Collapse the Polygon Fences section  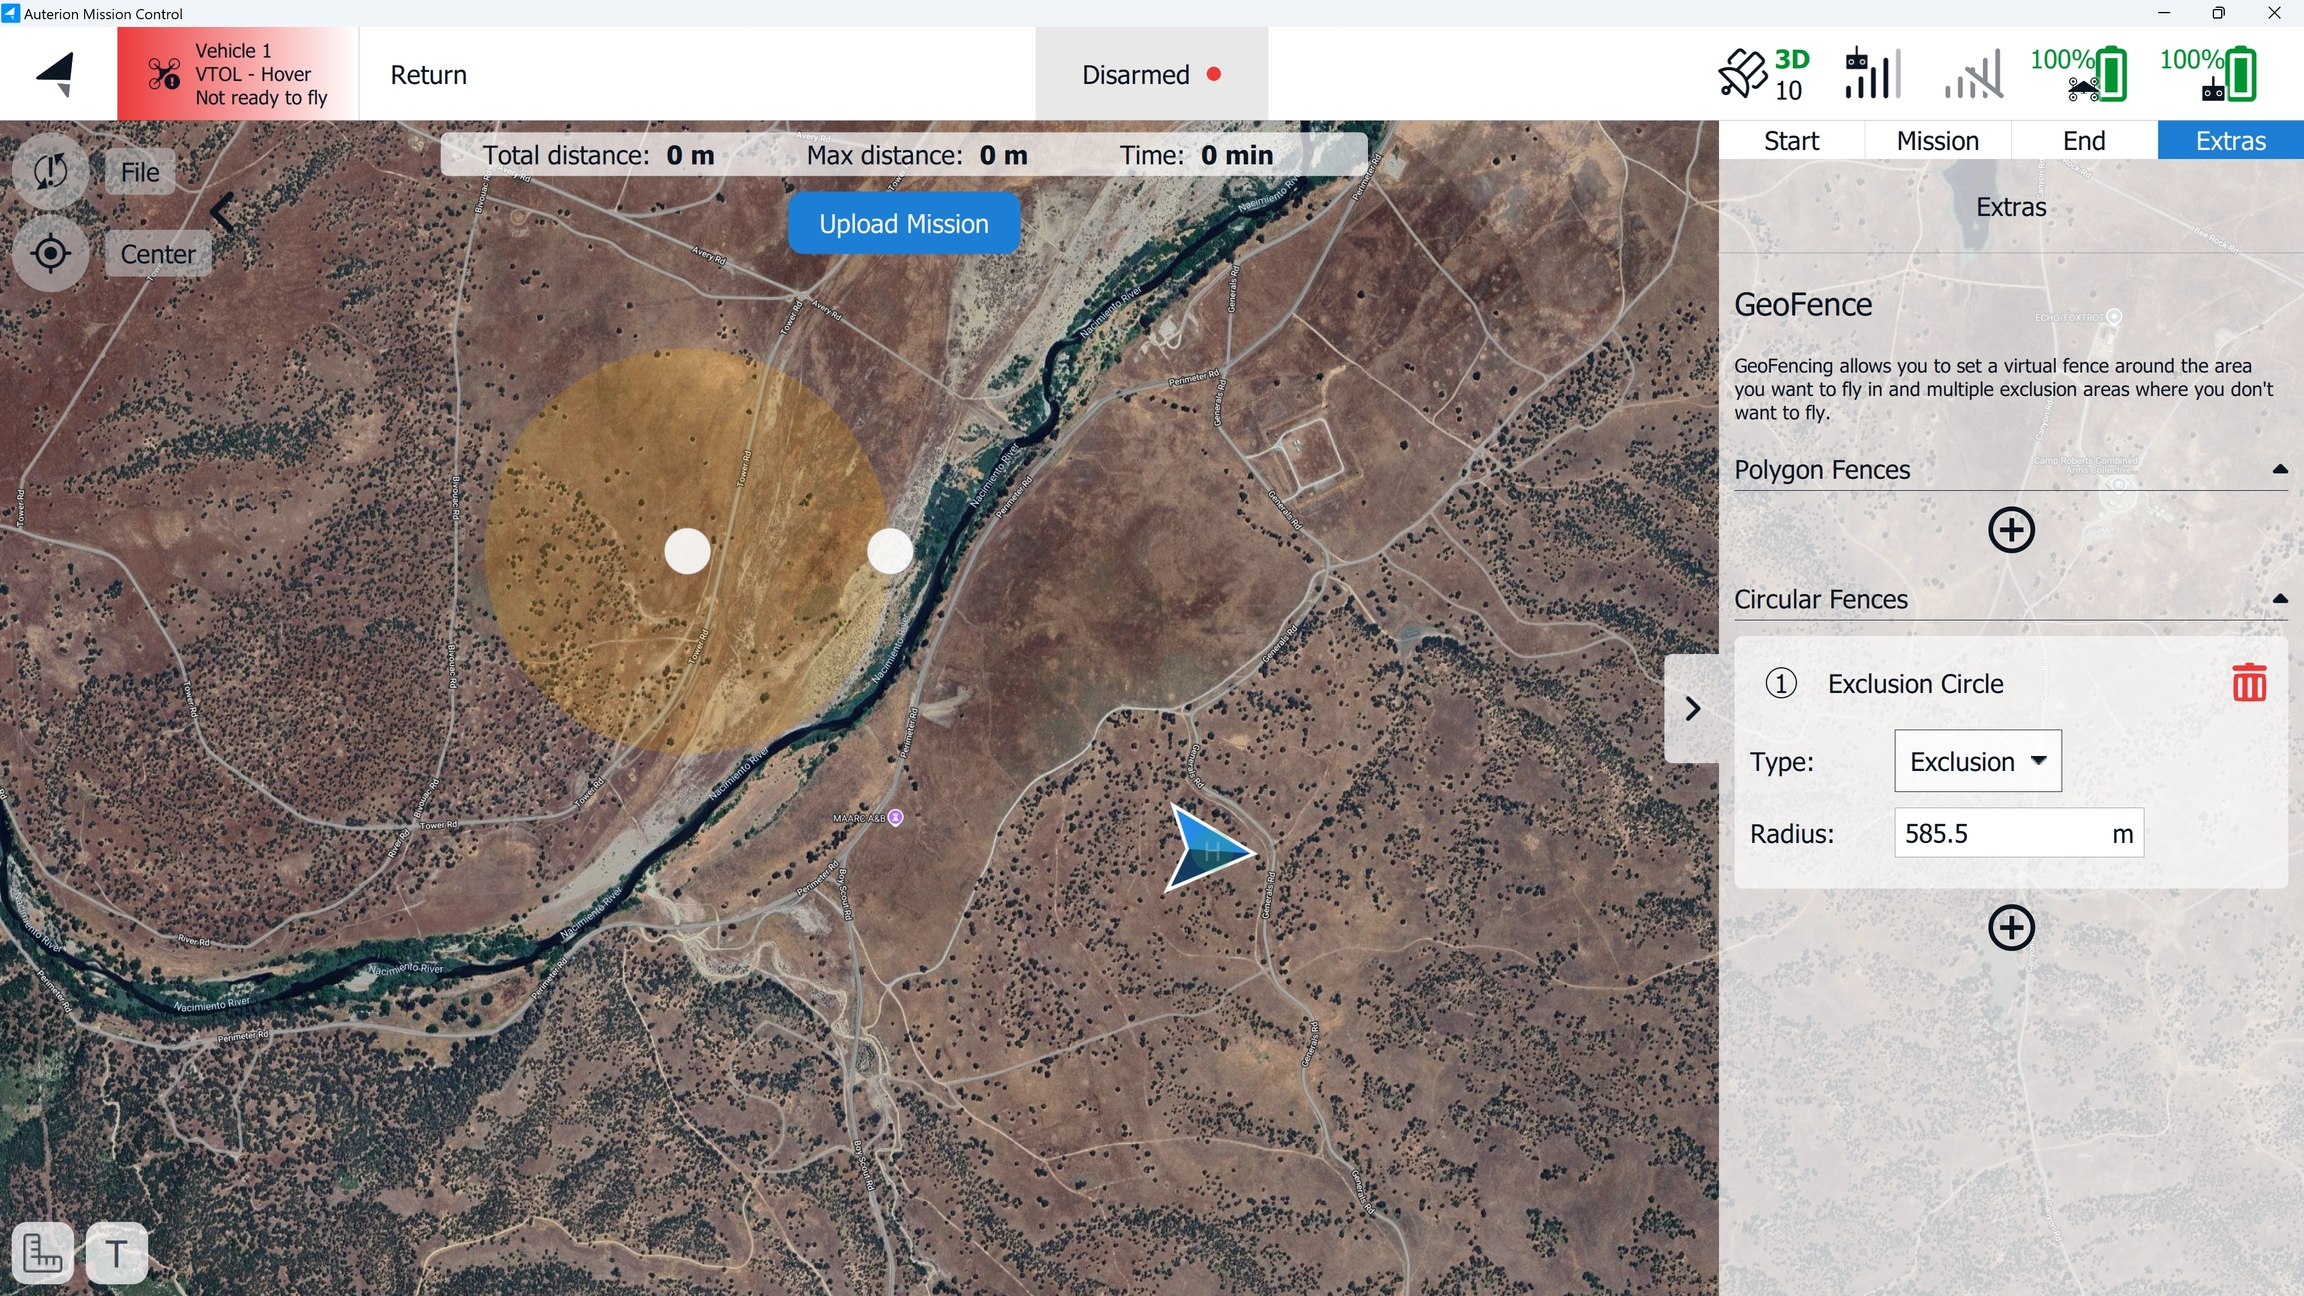click(x=2280, y=469)
